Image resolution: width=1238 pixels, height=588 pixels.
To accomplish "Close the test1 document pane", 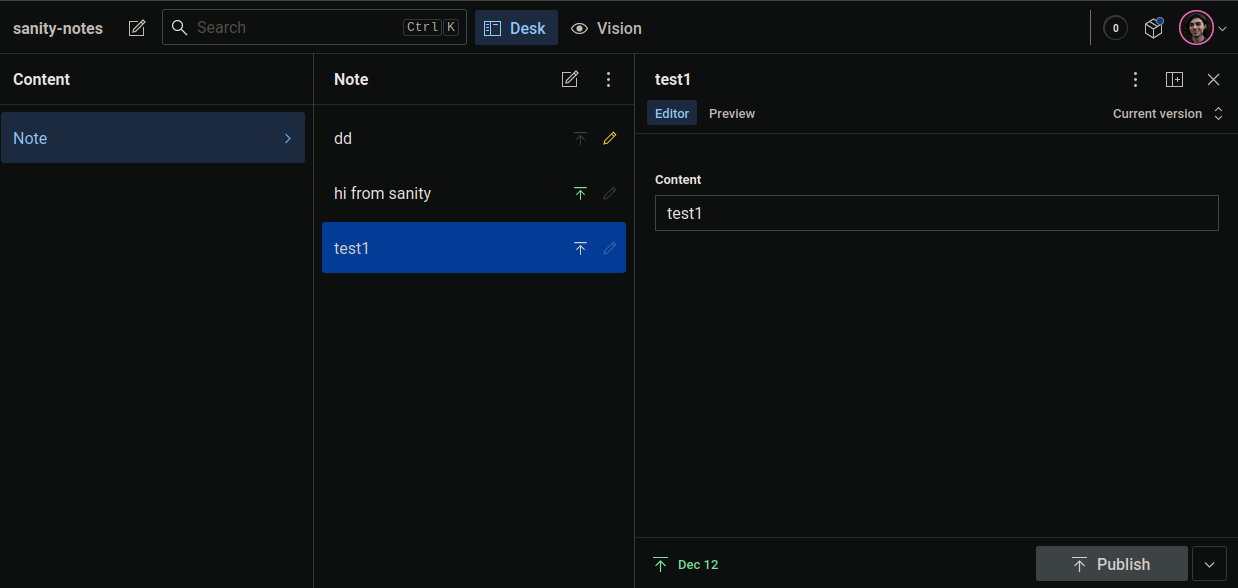I will 1213,79.
